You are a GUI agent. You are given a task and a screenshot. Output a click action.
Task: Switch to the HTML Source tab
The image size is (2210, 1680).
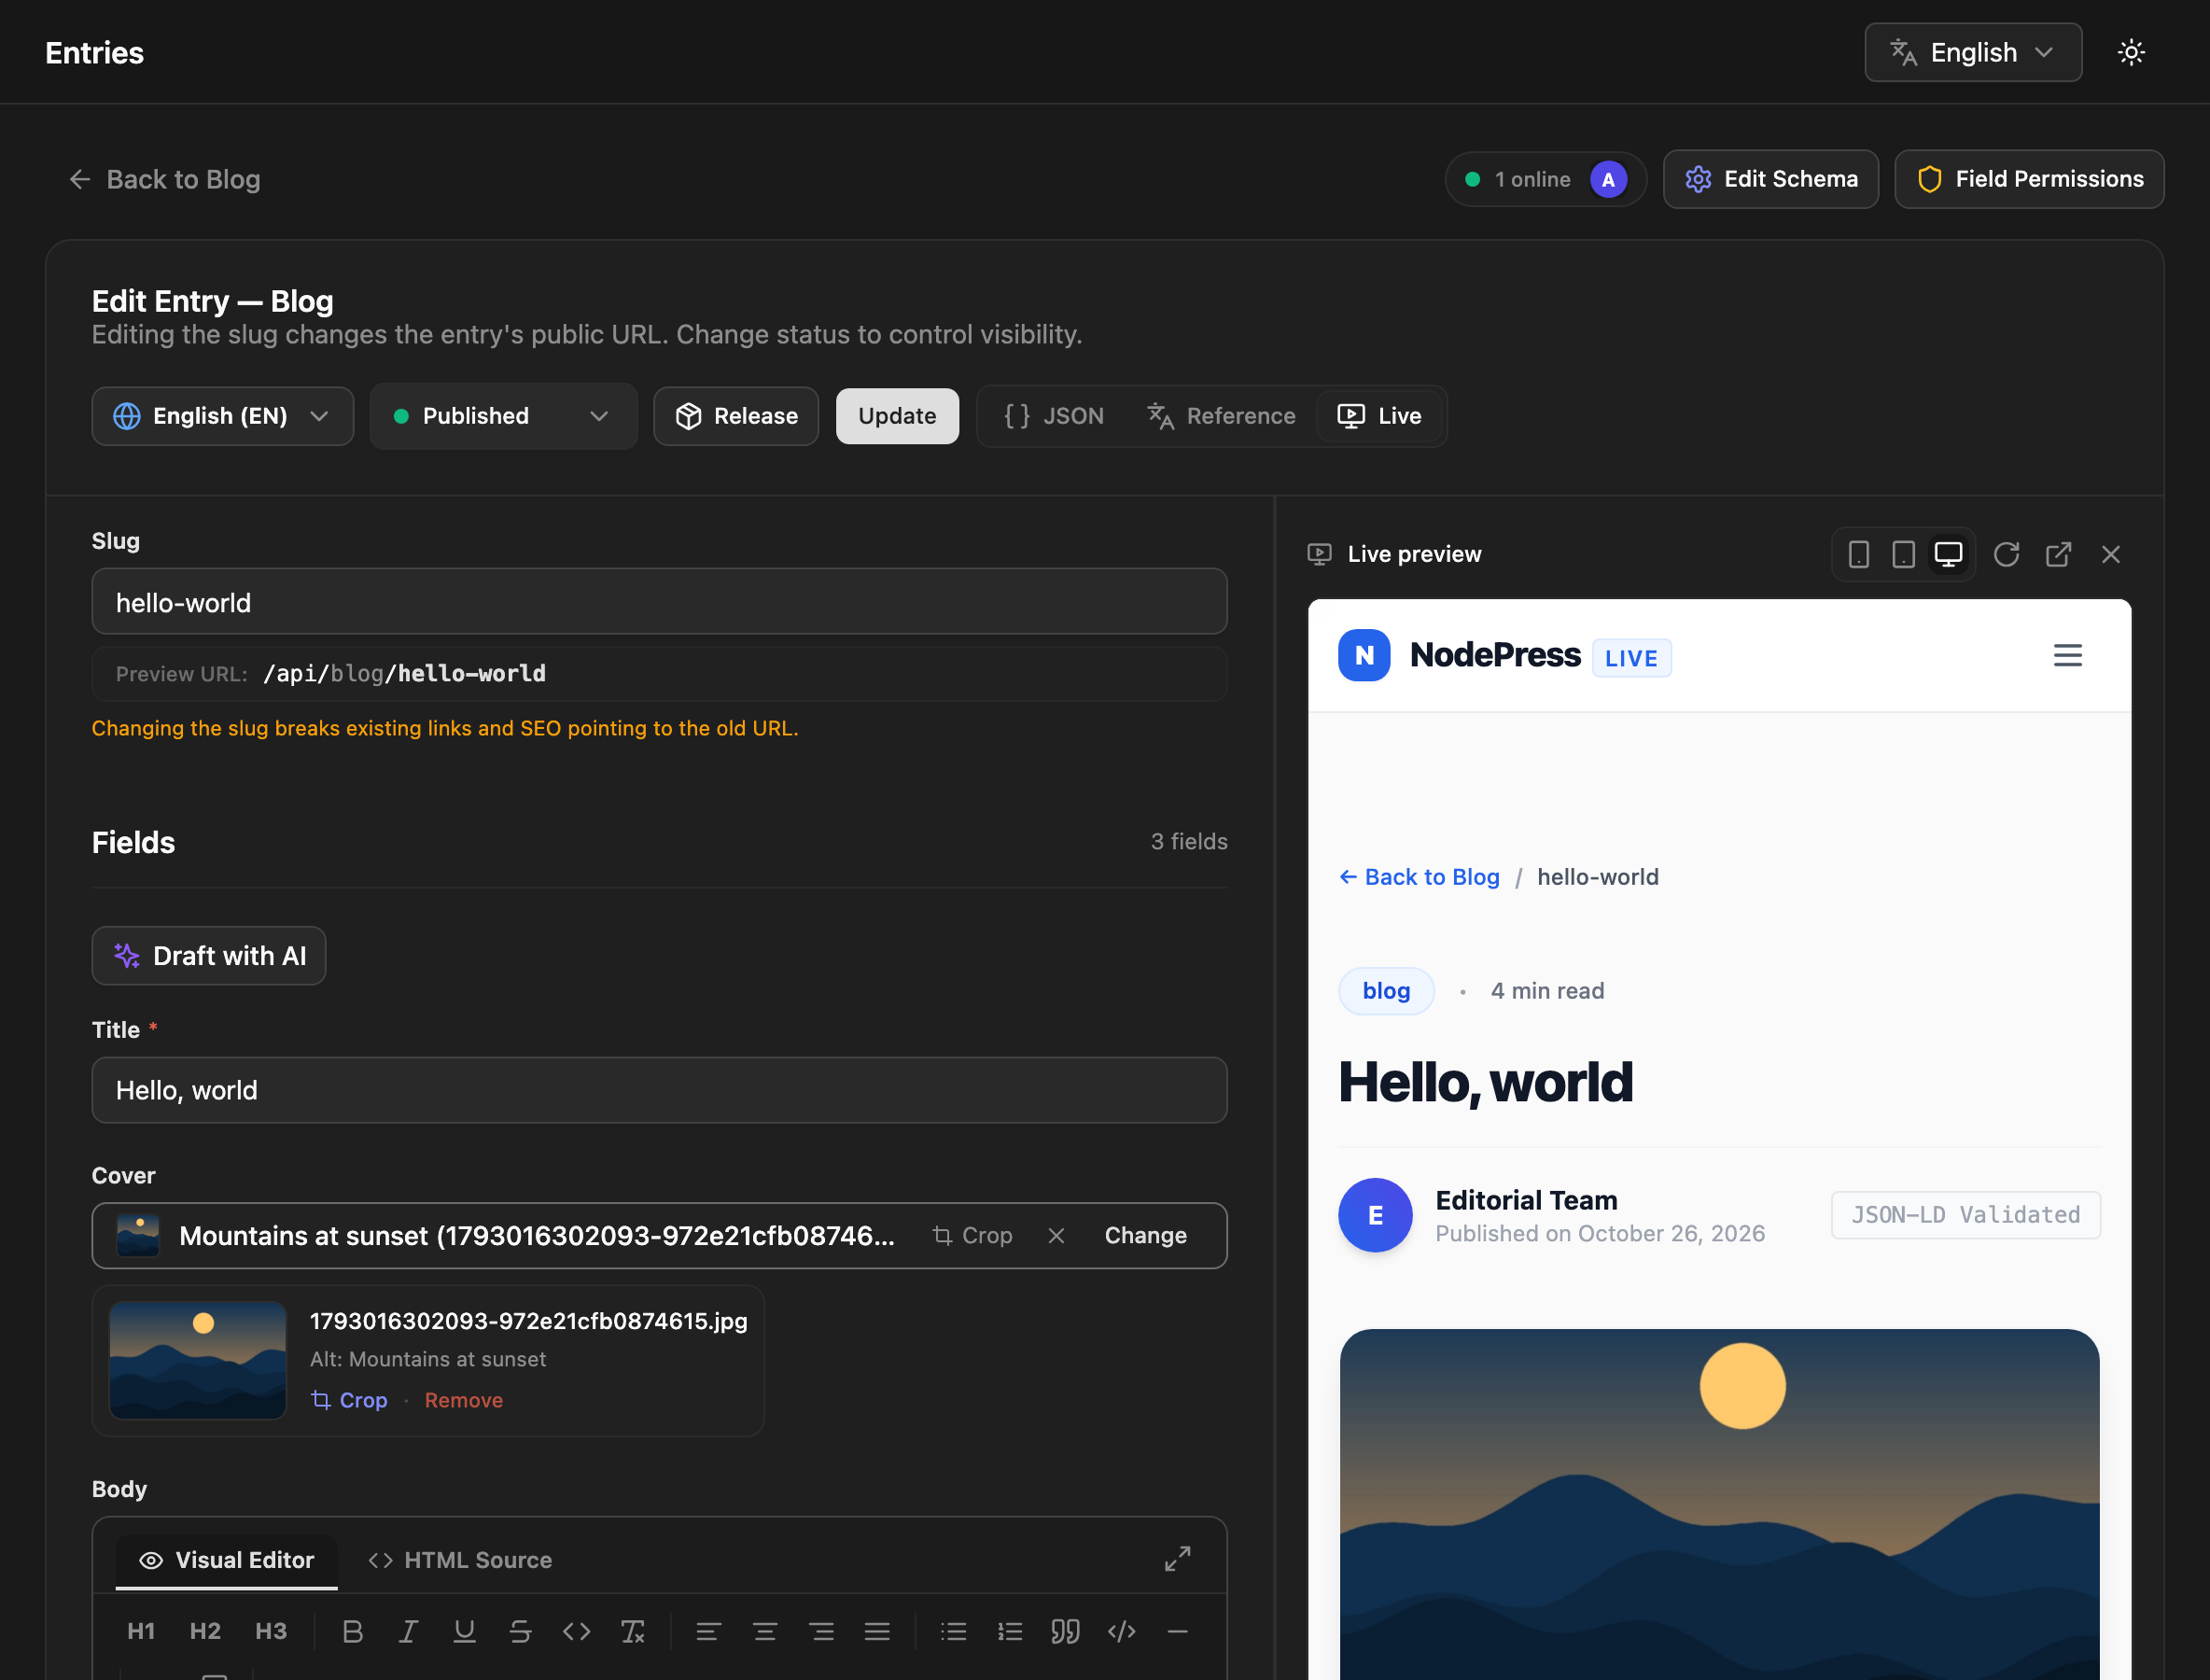(x=460, y=1559)
